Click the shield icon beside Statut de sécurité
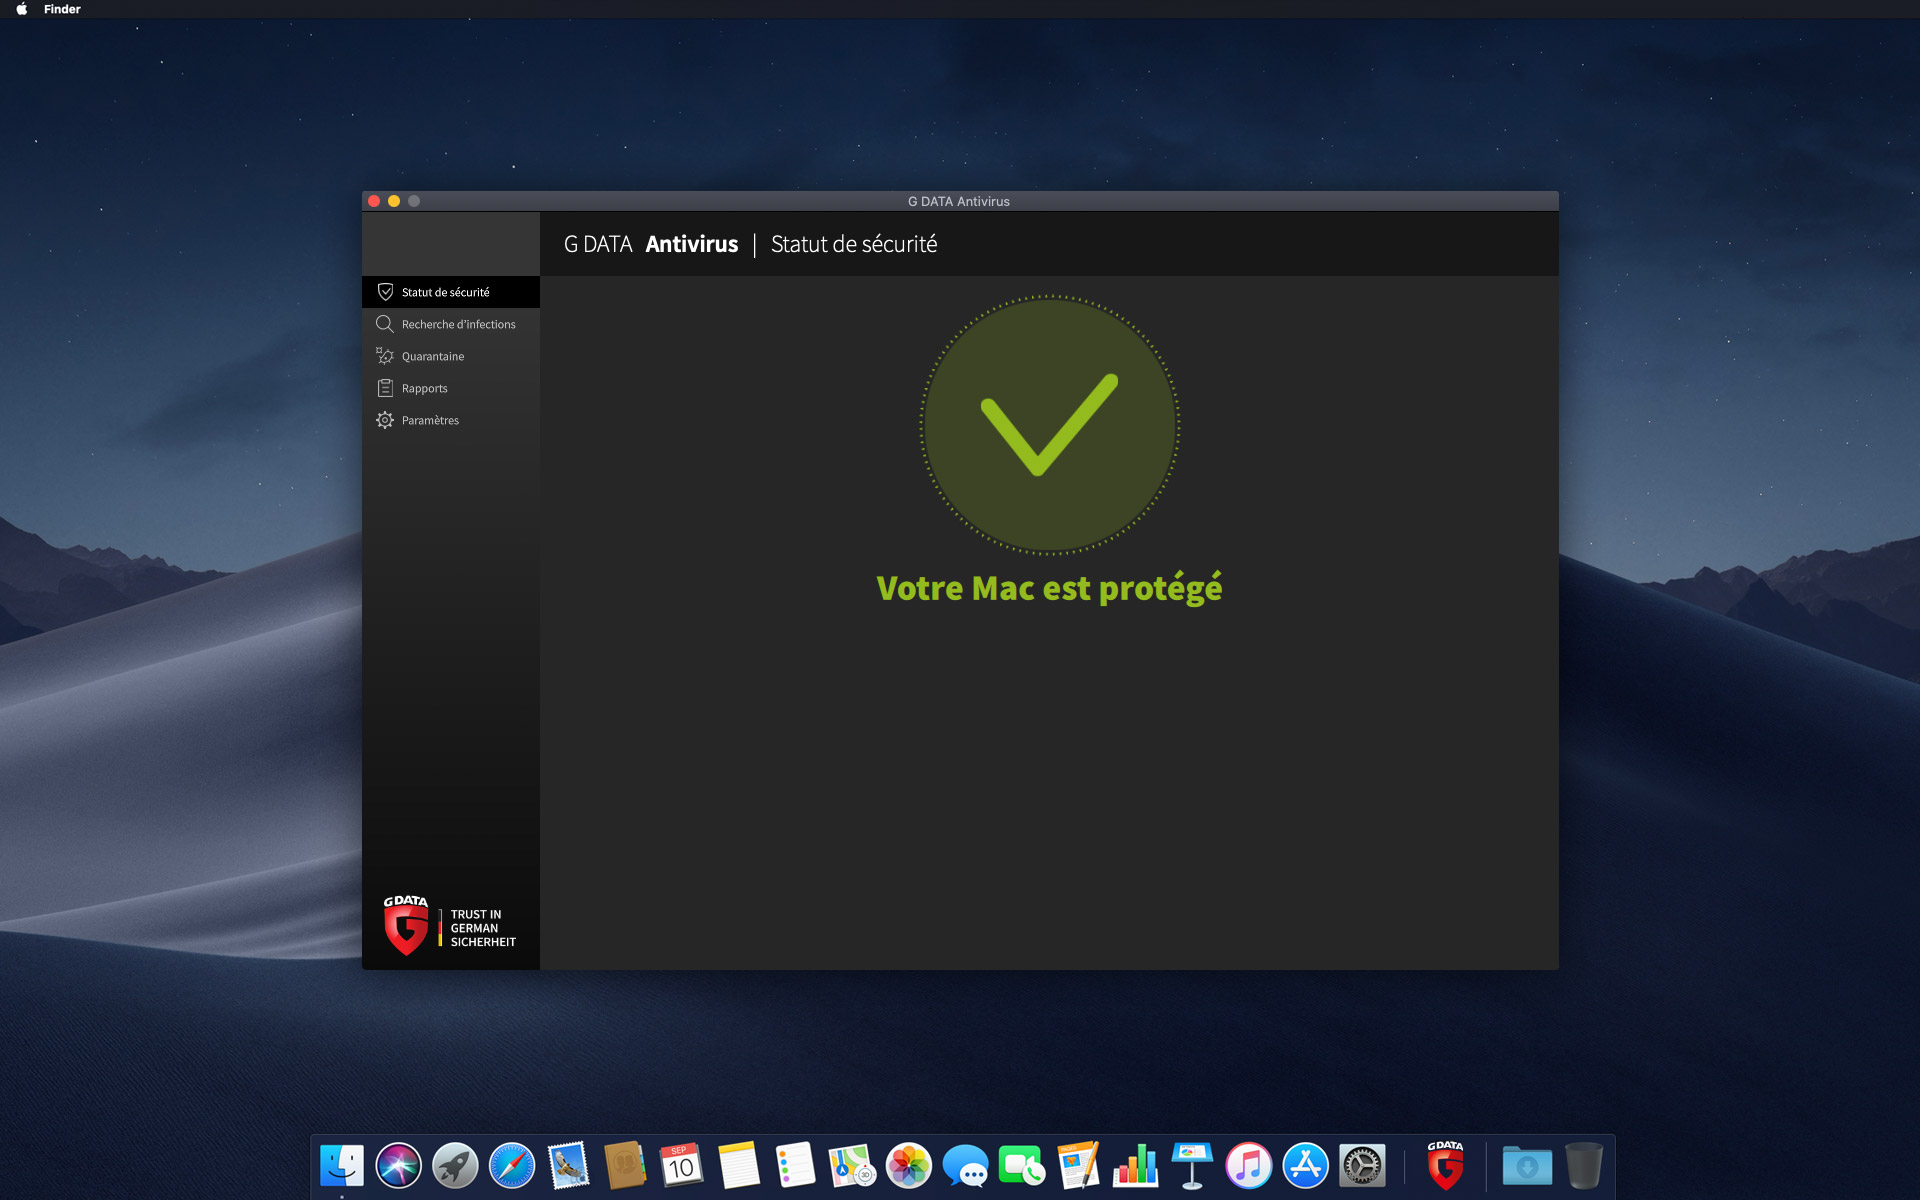The width and height of the screenshot is (1920, 1200). click(x=385, y=292)
